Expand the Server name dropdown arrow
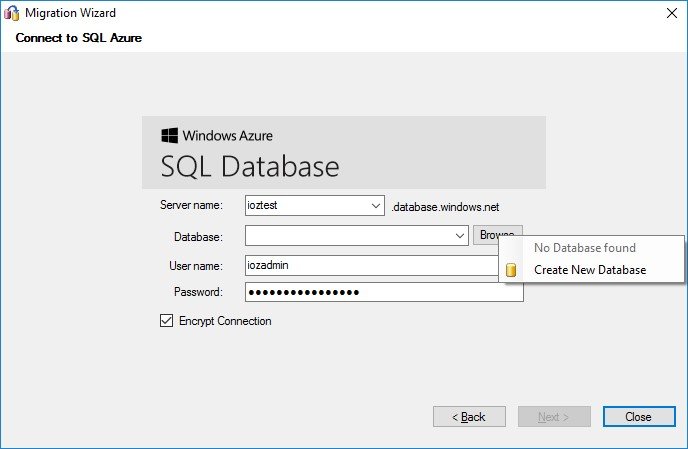The image size is (688, 449). point(376,205)
